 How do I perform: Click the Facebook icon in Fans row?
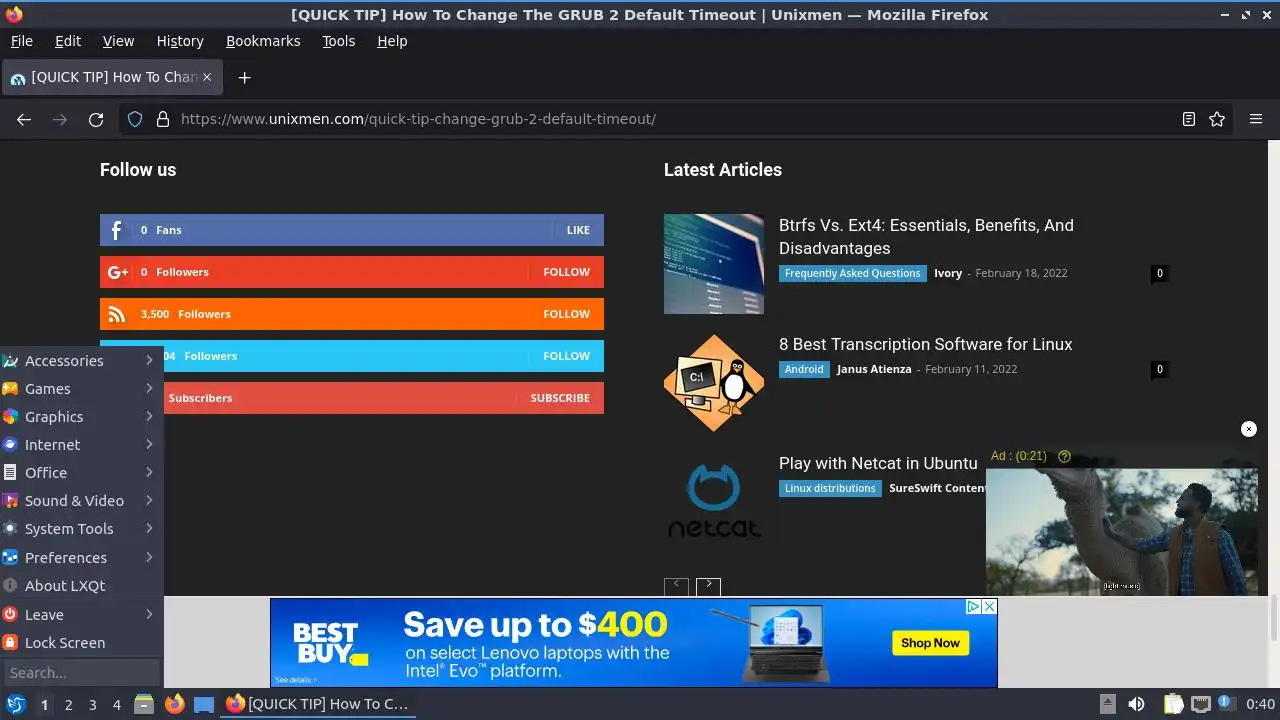pyautogui.click(x=116, y=230)
